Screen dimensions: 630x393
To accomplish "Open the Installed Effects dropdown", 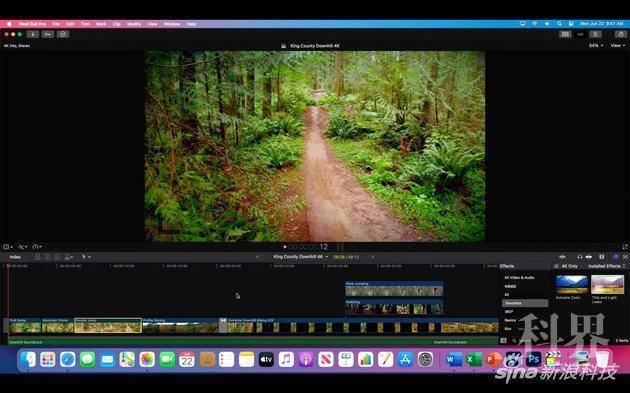I will [x=606, y=266].
